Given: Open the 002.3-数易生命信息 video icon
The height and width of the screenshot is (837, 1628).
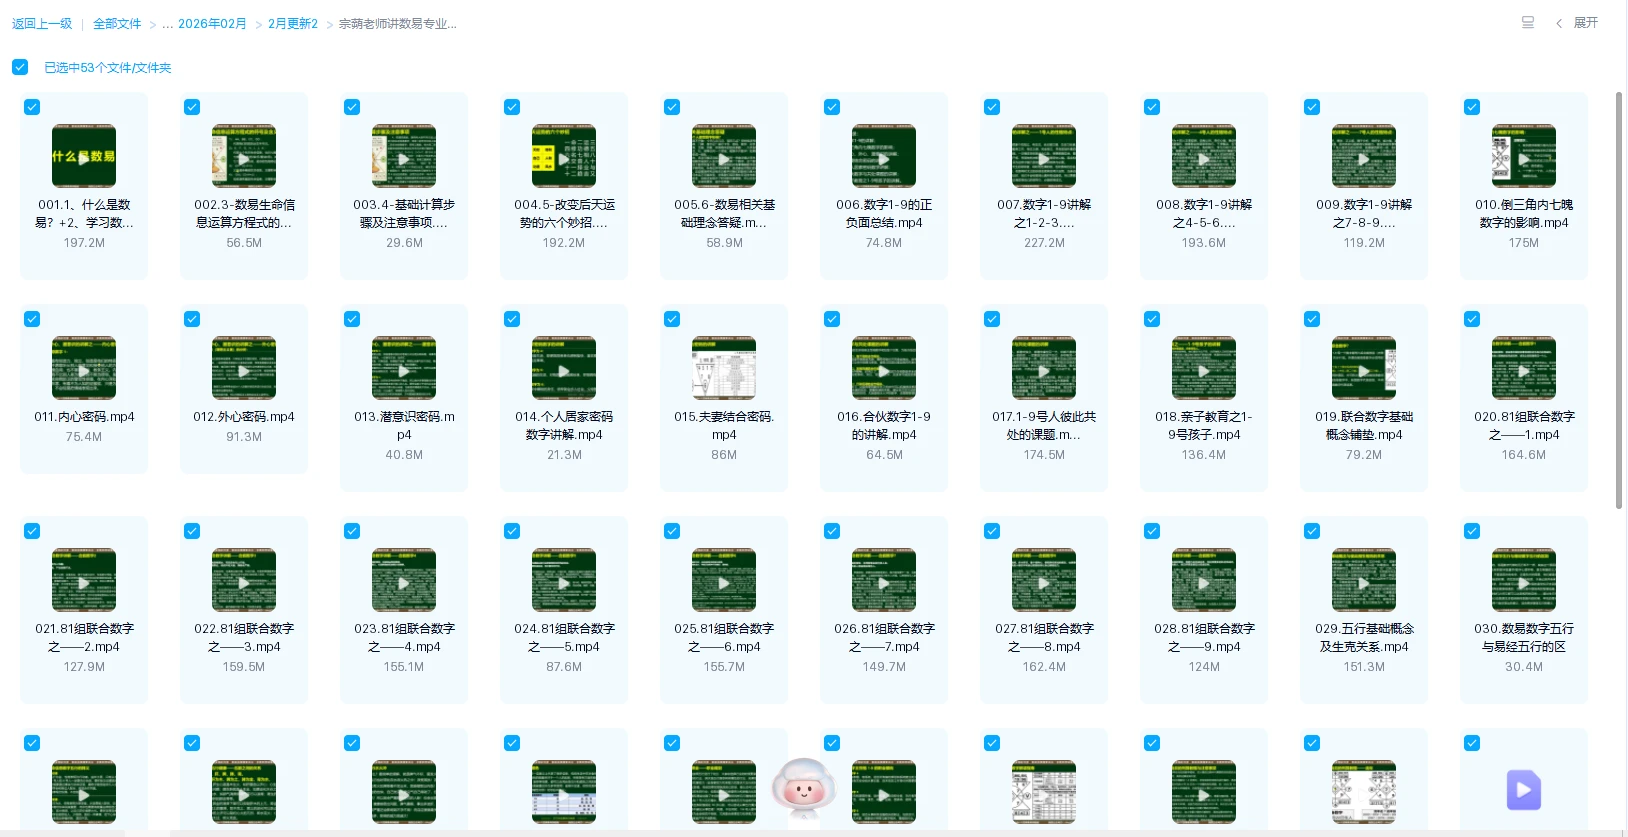Looking at the screenshot, I should tap(244, 156).
